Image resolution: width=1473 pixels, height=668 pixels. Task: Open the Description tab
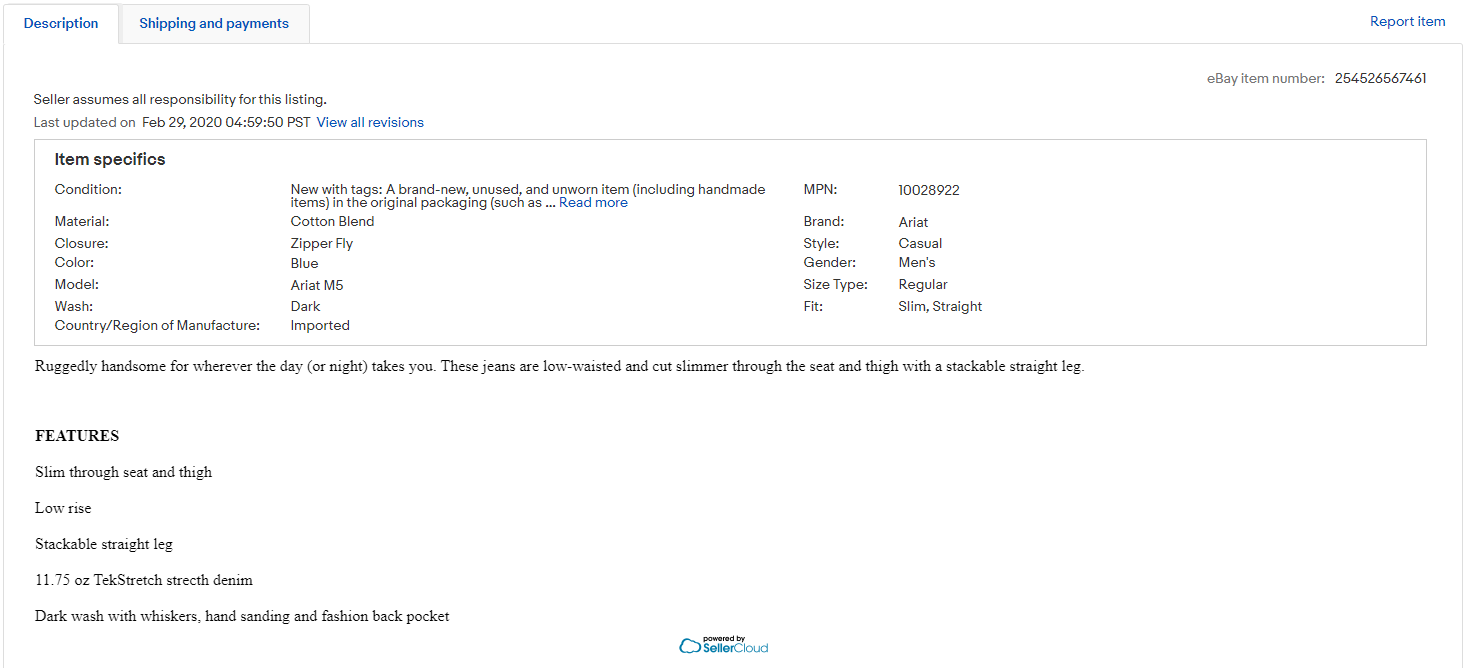point(61,23)
